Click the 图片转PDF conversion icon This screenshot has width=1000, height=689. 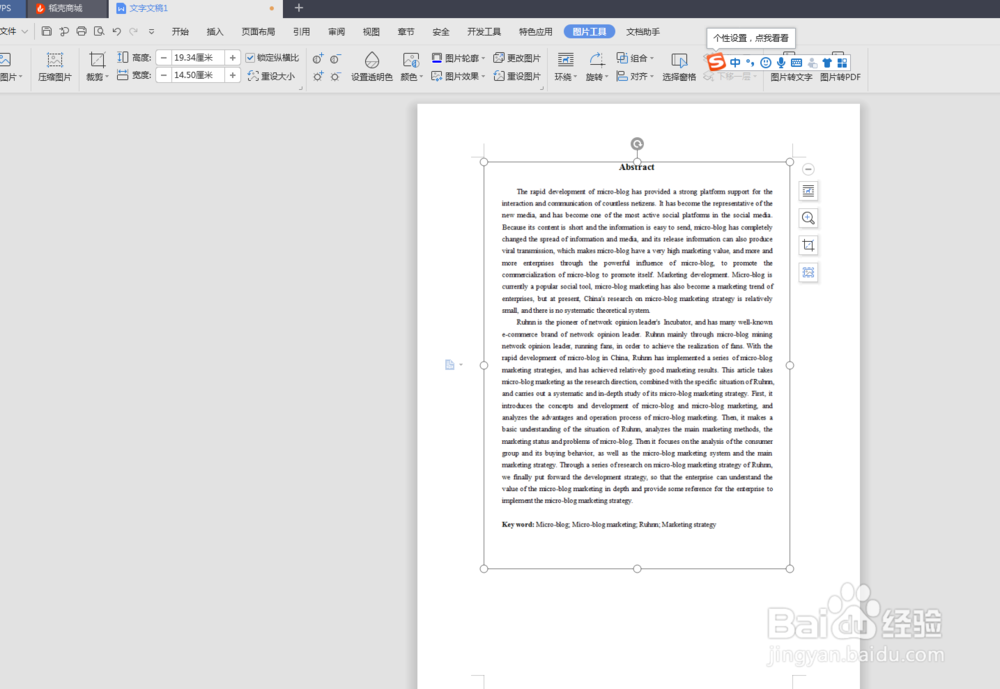pos(838,76)
